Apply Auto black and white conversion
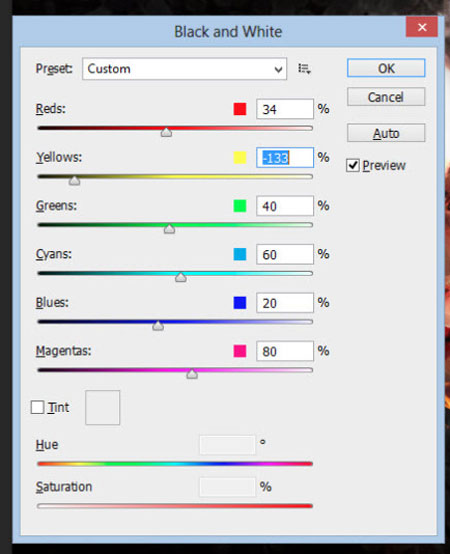Image resolution: width=450 pixels, height=554 pixels. tap(386, 133)
